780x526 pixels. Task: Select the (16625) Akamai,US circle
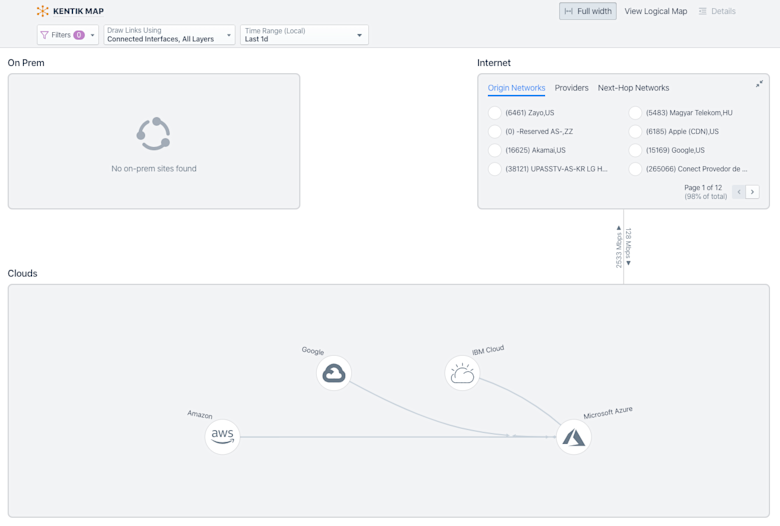(494, 150)
